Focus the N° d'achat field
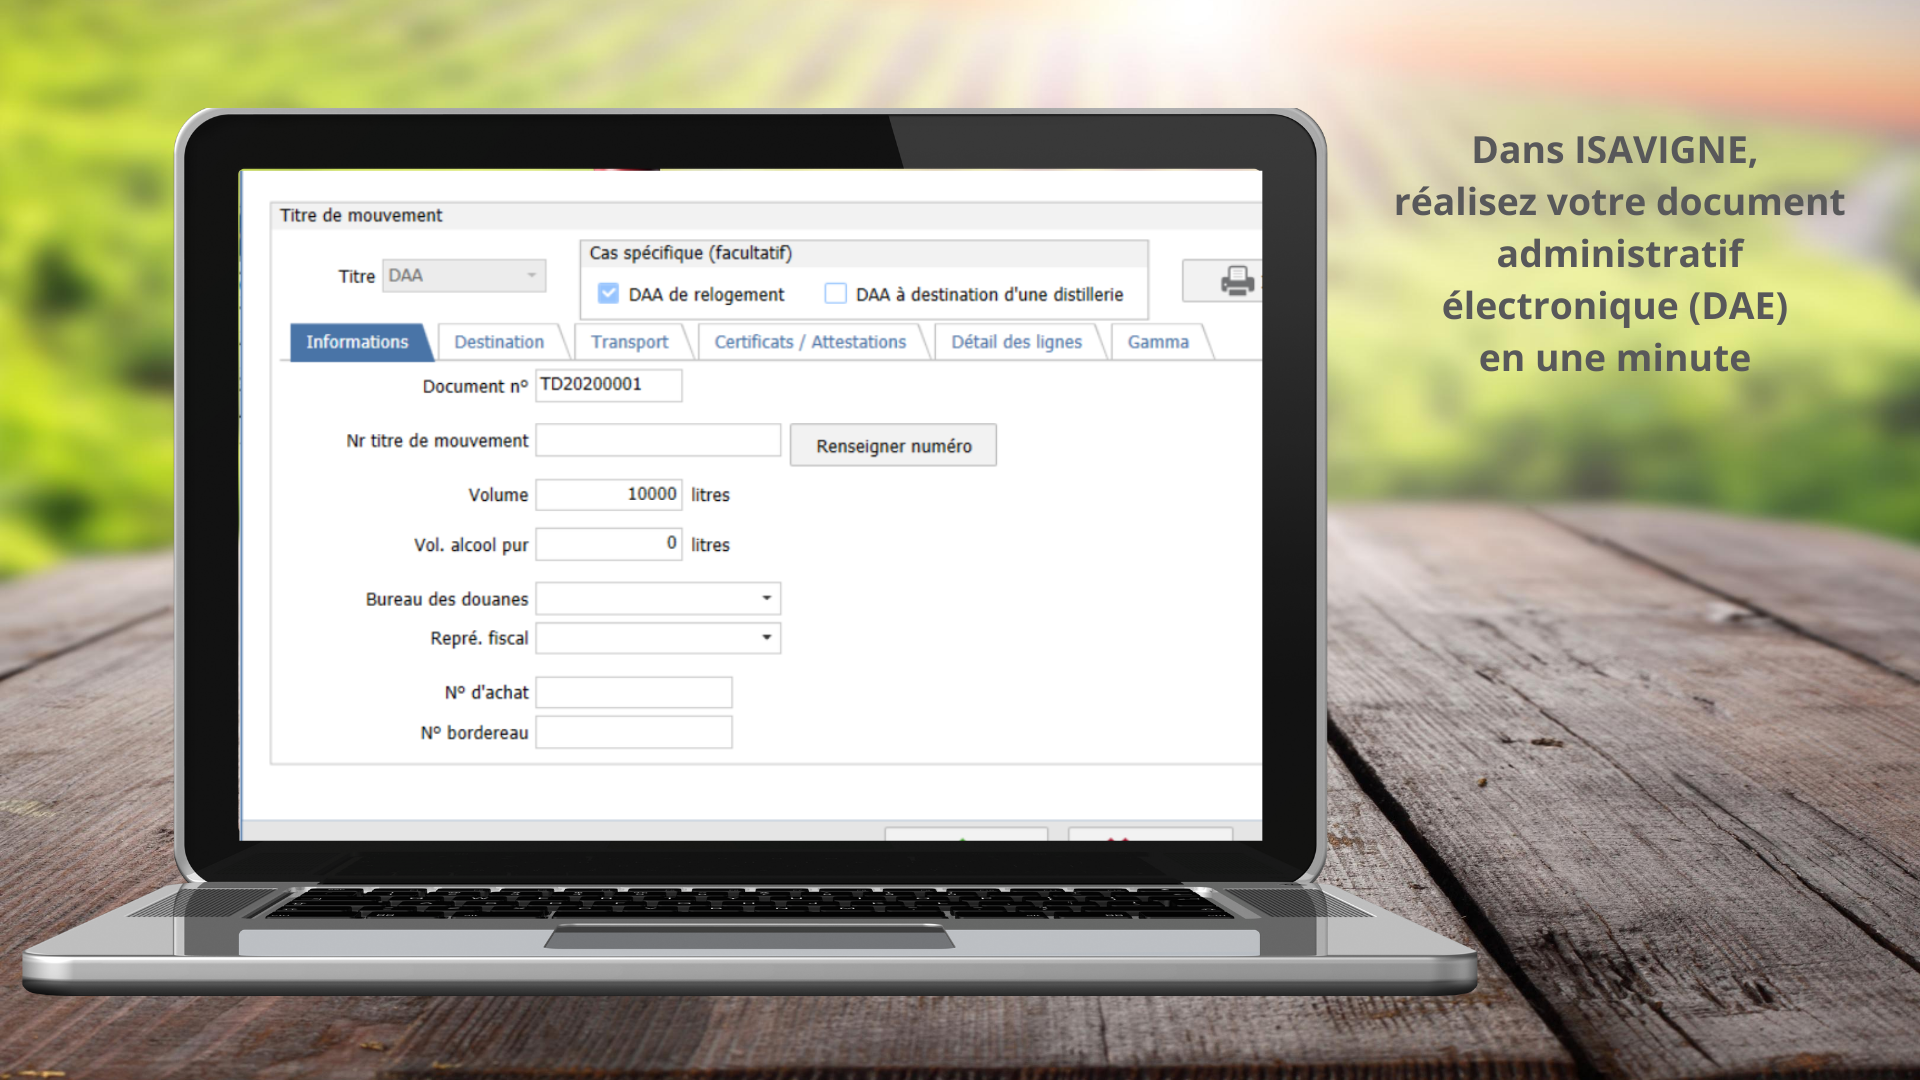1920x1080 pixels. pos(634,692)
